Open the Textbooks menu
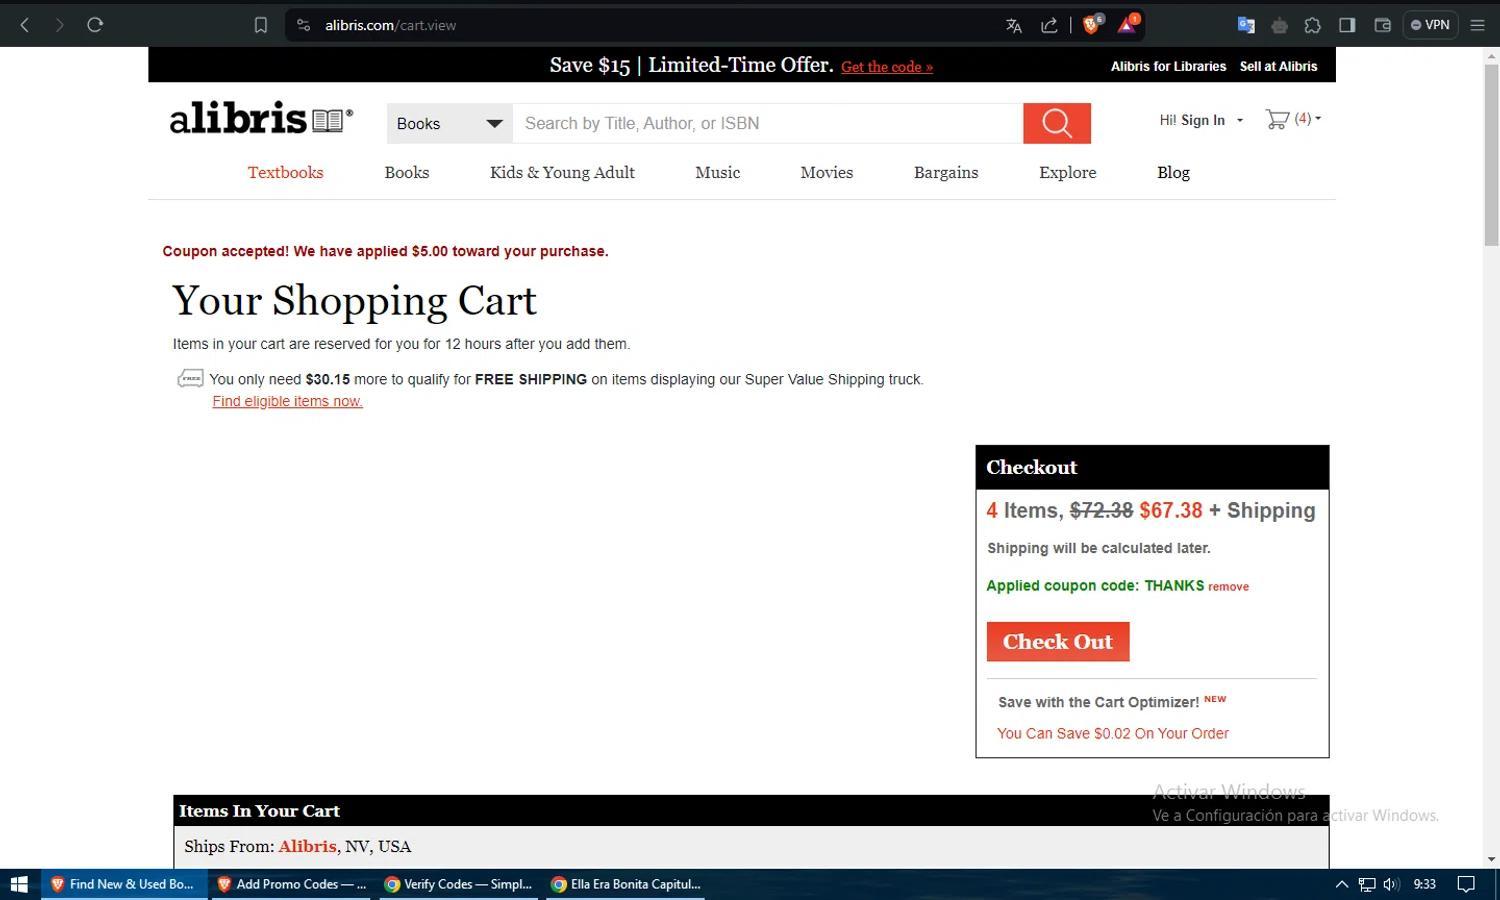Screen dimensions: 1500x900 pos(286,172)
